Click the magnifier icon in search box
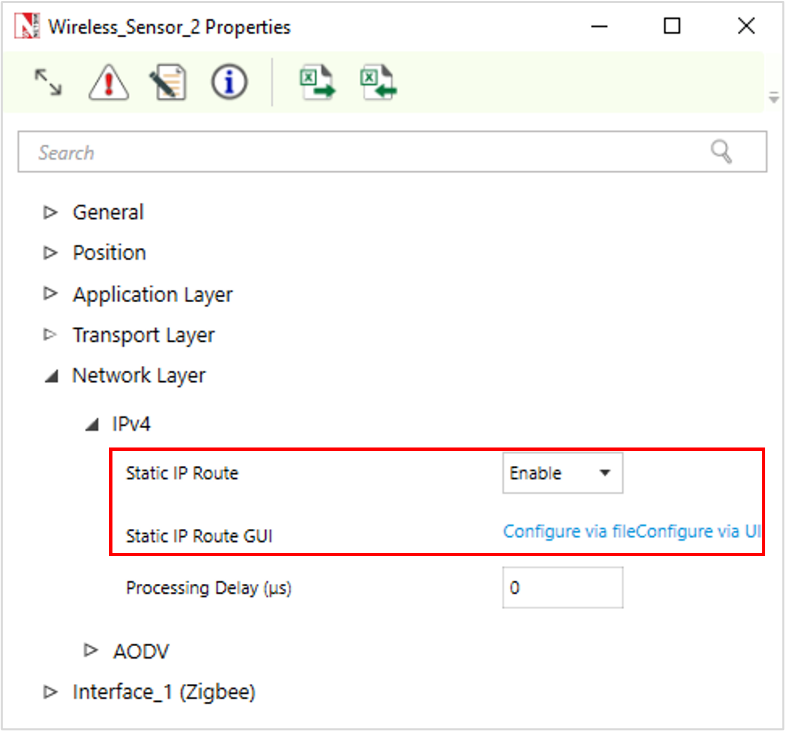This screenshot has height=731, width=785. click(721, 152)
